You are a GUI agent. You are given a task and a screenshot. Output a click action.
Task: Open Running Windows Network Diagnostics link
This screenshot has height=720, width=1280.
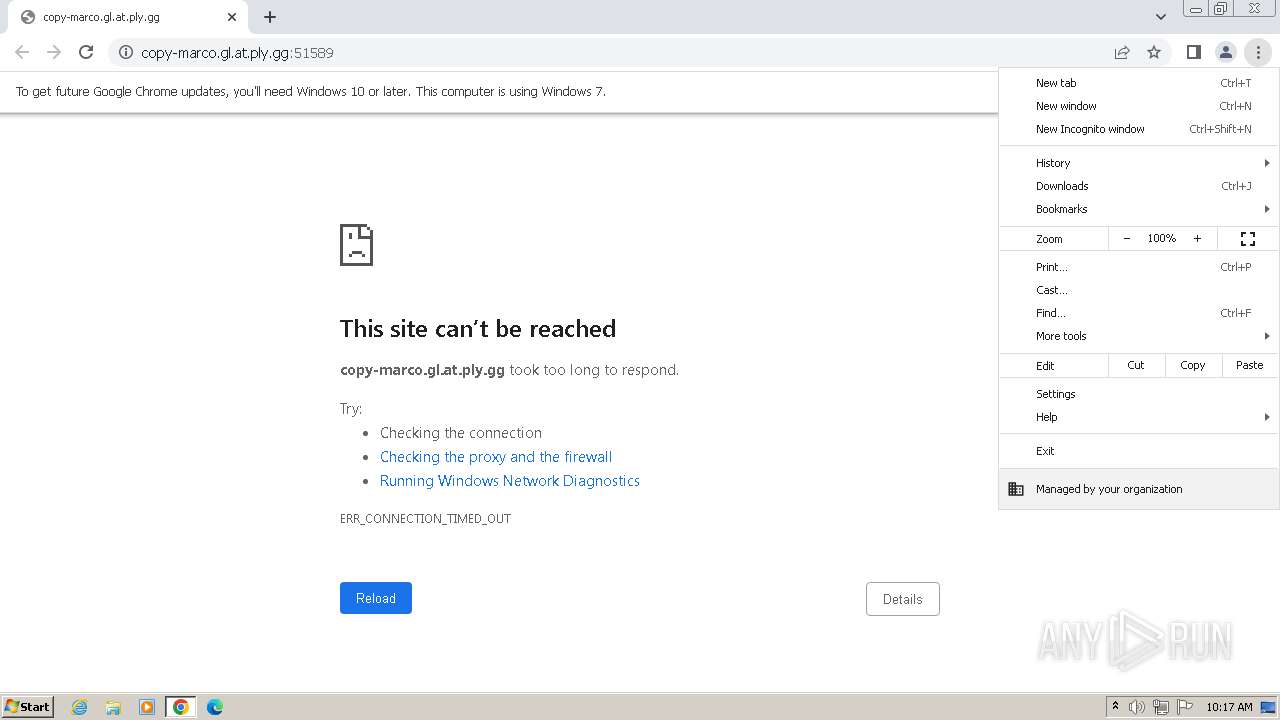point(510,481)
